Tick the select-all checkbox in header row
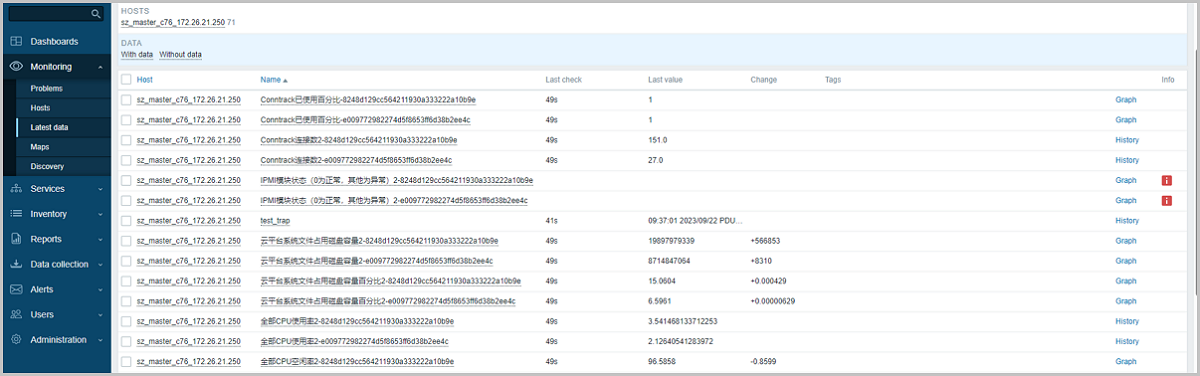Viewport: 1200px width, 376px height. tap(126, 79)
